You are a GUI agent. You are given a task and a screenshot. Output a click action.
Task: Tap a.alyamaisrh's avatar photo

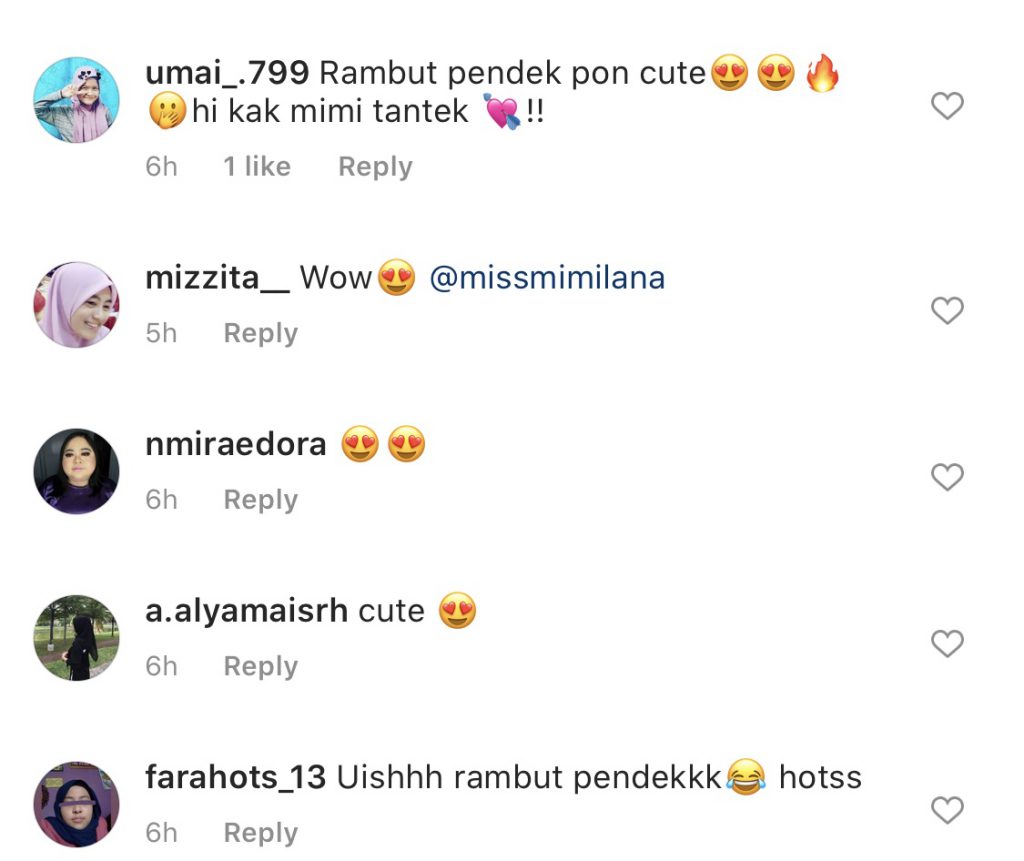(x=76, y=638)
